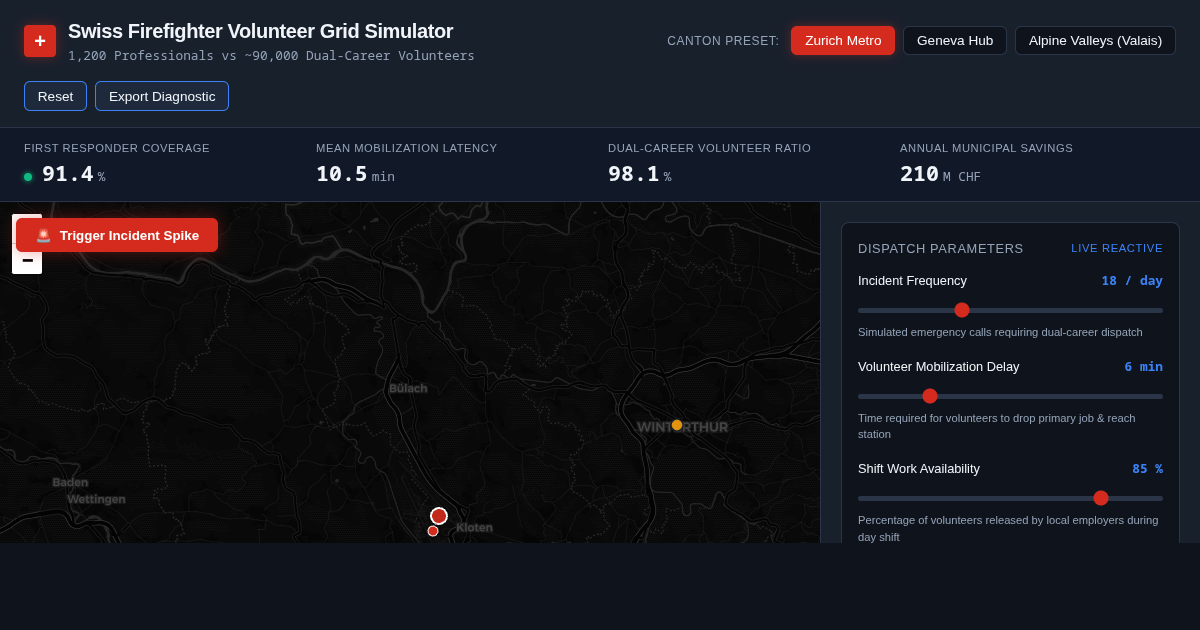This screenshot has width=1200, height=630.
Task: Click the CANTON PRESET label
Action: 723,41
